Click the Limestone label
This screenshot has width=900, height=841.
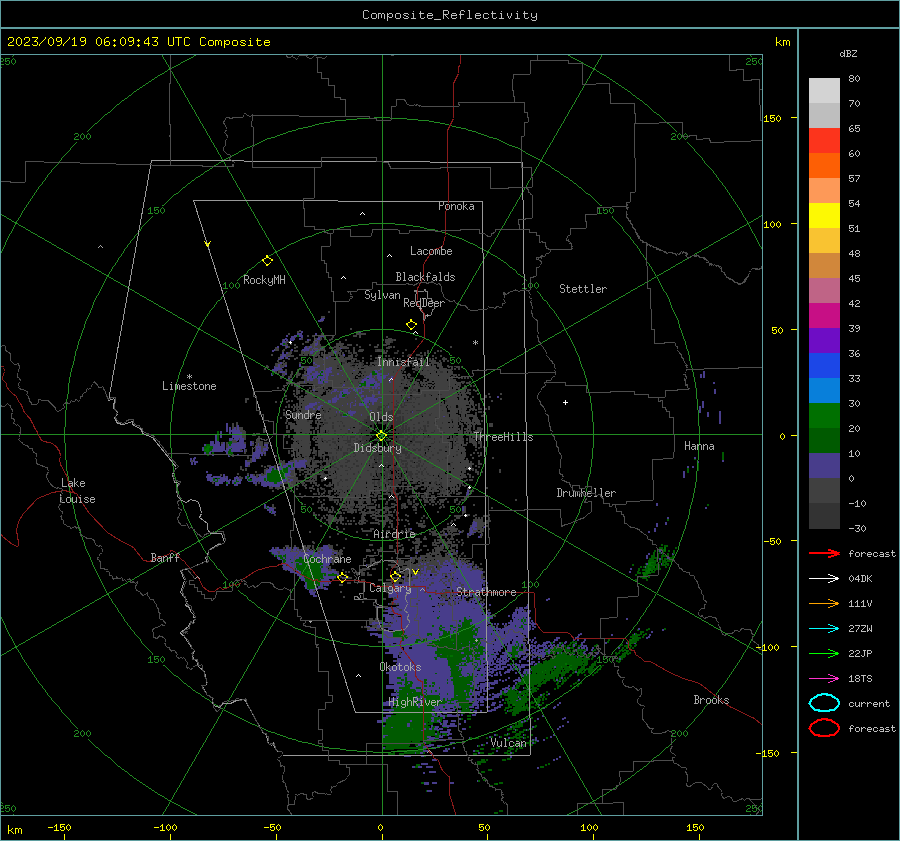click(189, 386)
